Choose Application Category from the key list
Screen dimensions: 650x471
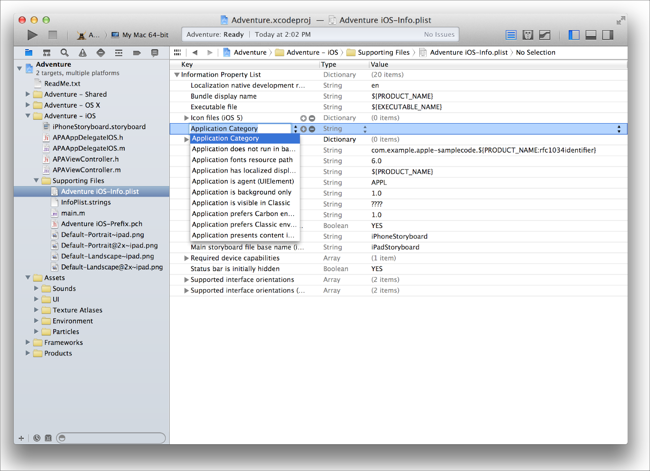[245, 138]
